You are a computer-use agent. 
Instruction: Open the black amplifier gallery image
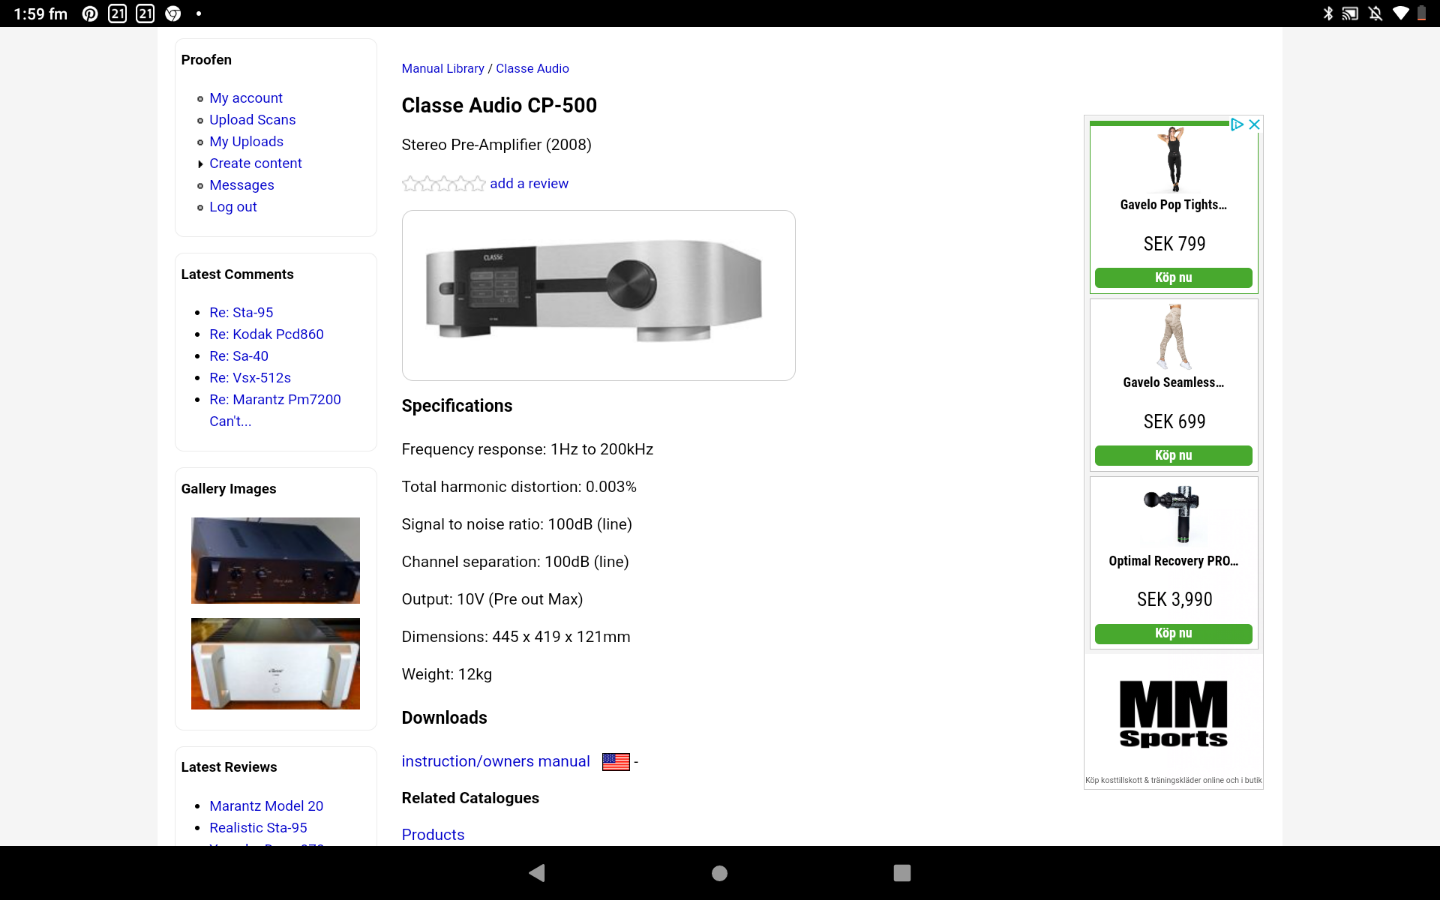click(x=275, y=561)
